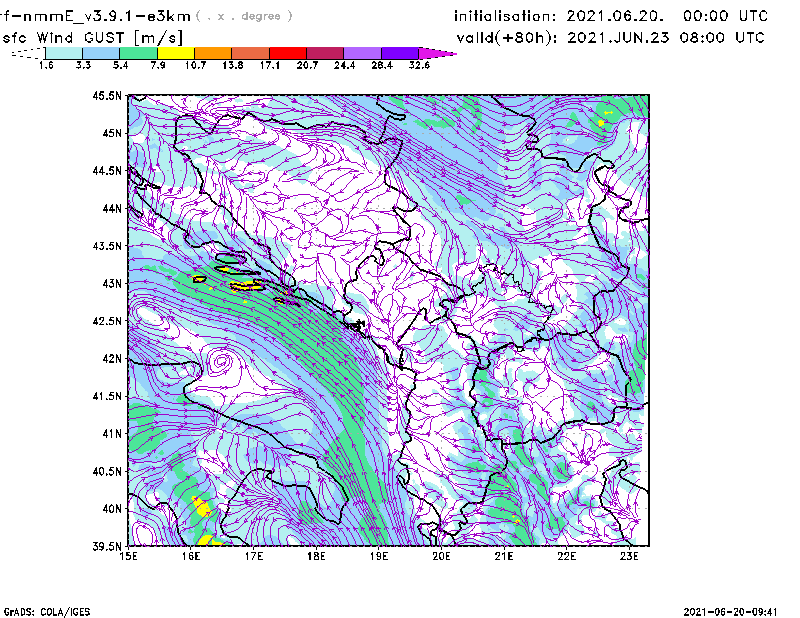800x618 pixels.
Task: Click the spiral vortex center near 42N 16.5E
Action: [x=221, y=362]
